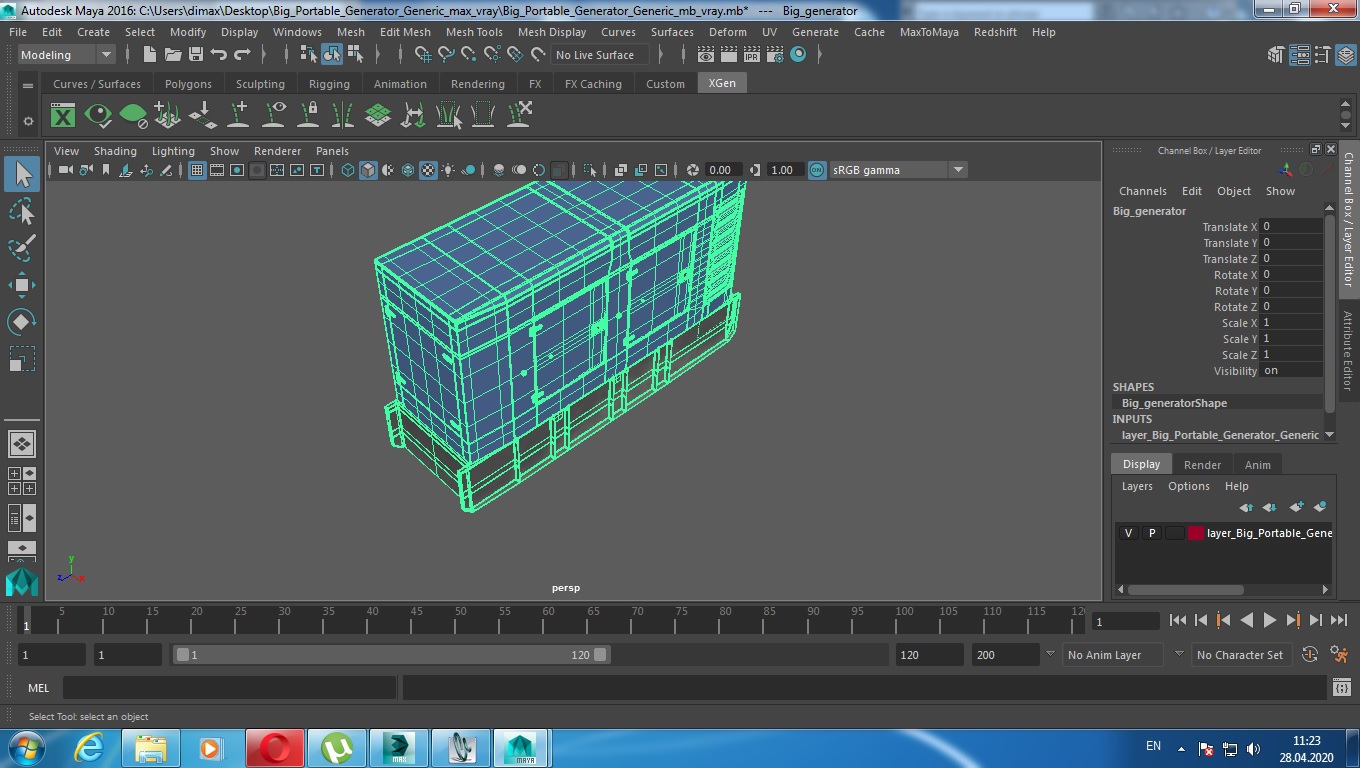Click the XGen window icon on shelf
Viewport: 1360px width, 768px height.
tap(63, 115)
